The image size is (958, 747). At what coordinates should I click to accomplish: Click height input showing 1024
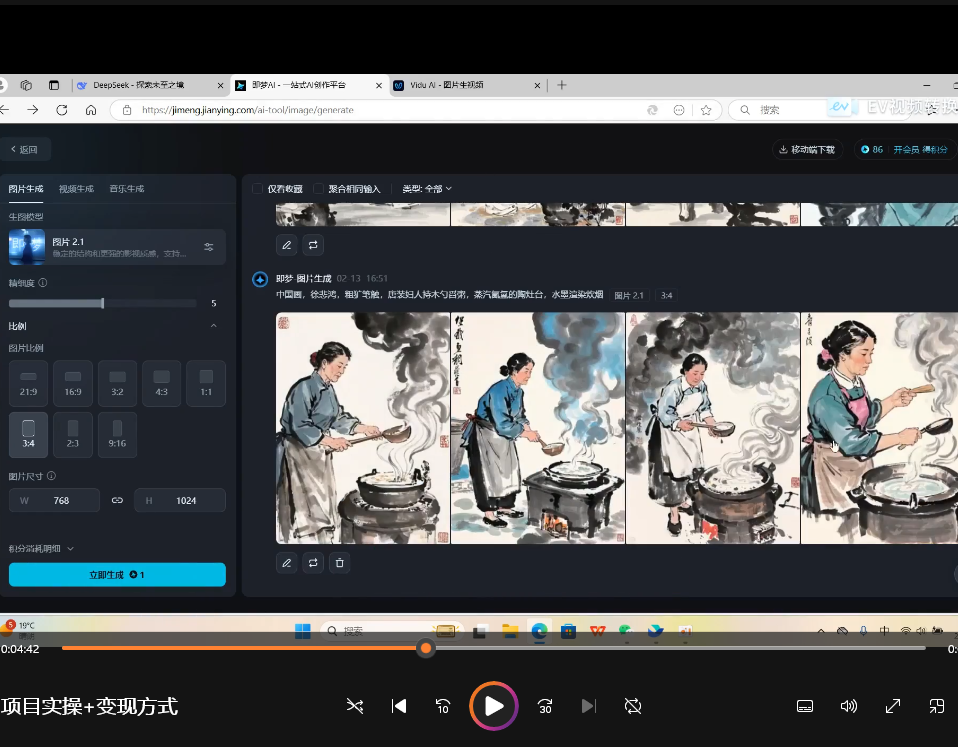click(180, 500)
